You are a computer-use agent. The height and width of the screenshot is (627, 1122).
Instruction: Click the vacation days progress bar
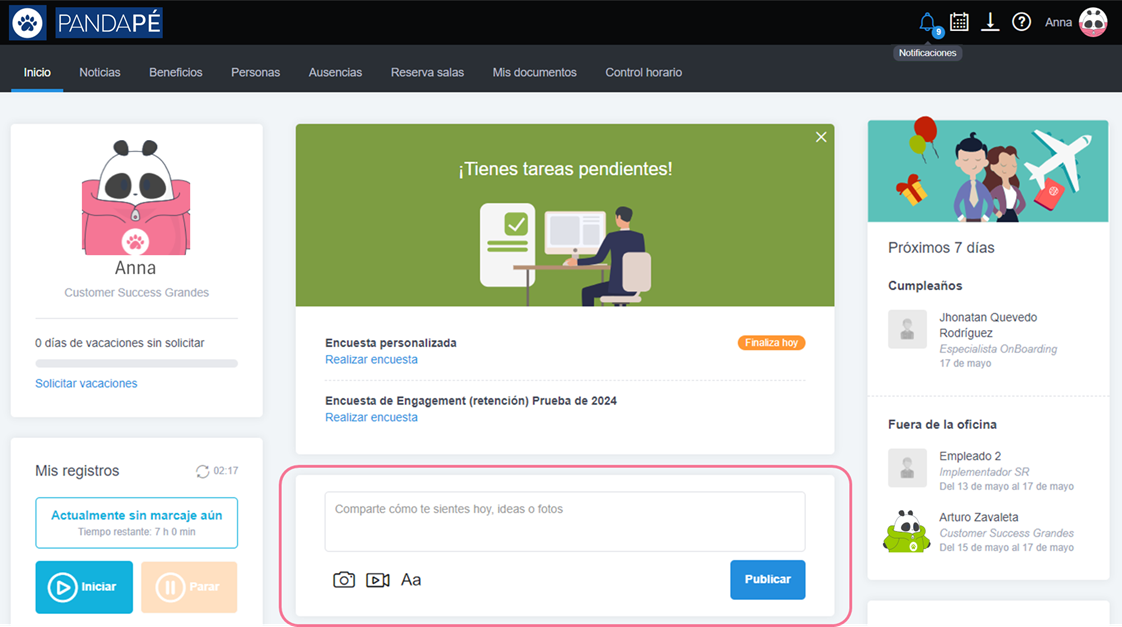click(x=136, y=364)
